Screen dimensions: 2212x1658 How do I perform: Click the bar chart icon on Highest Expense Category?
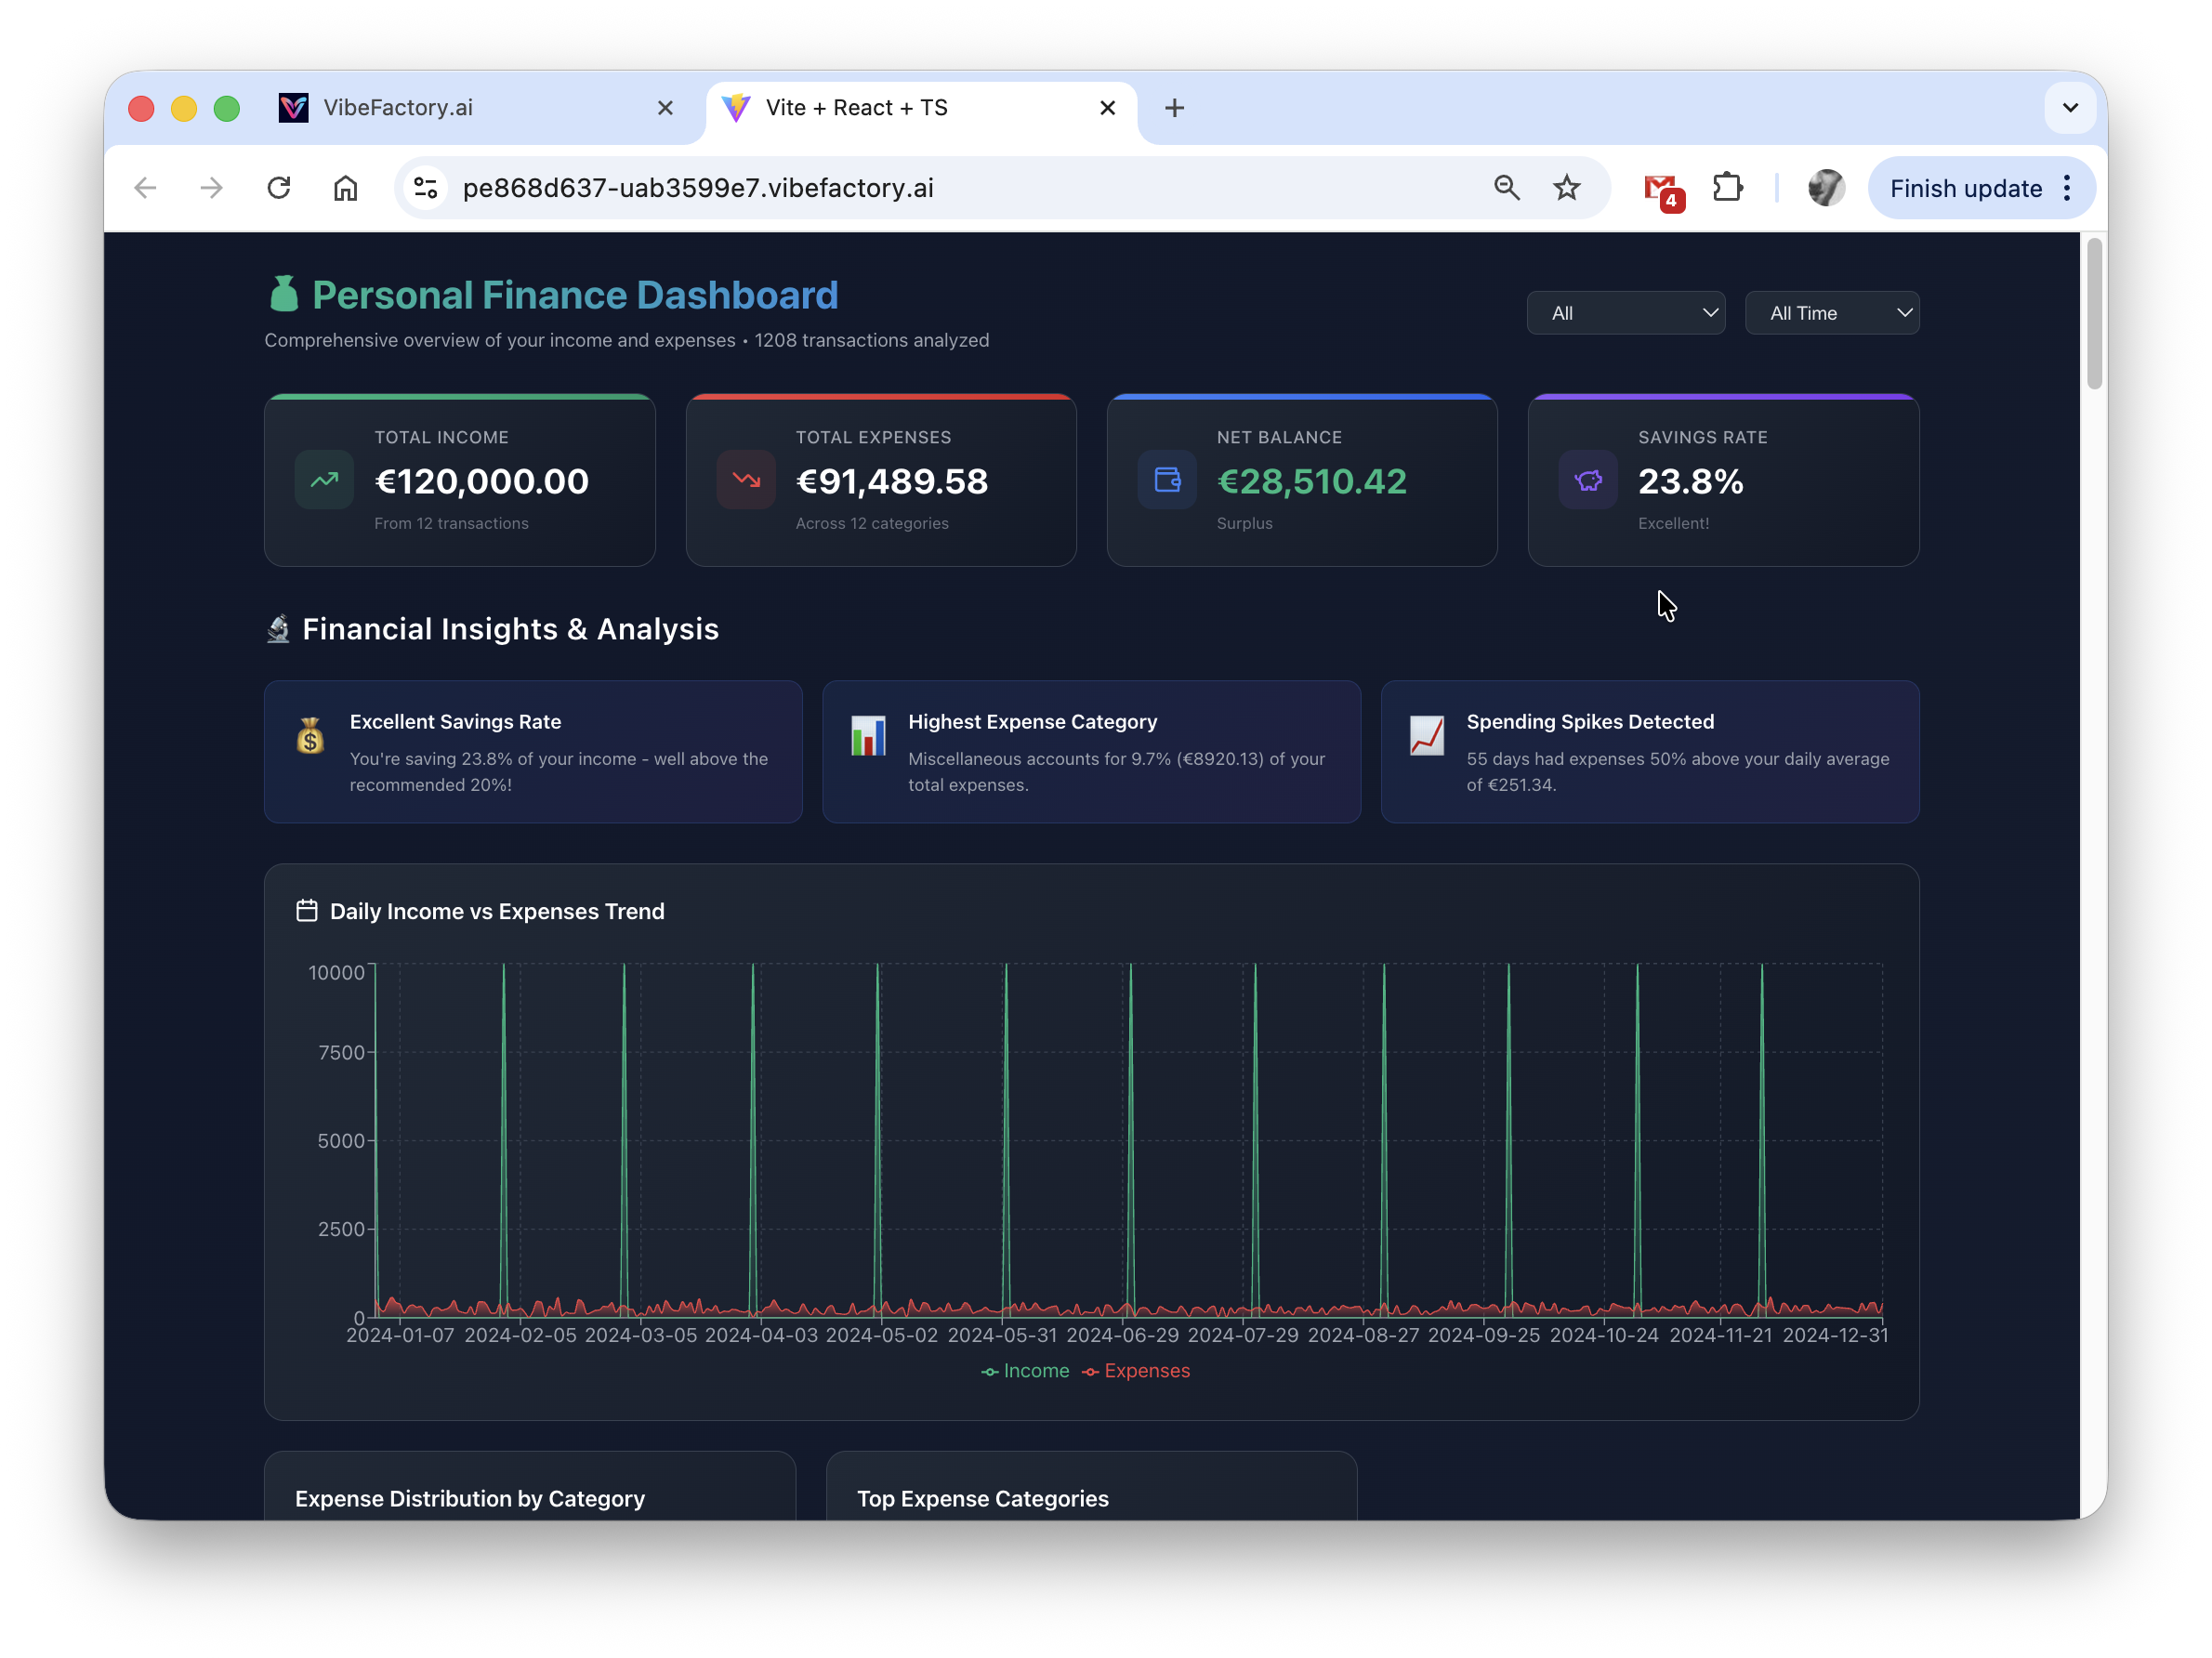point(868,735)
